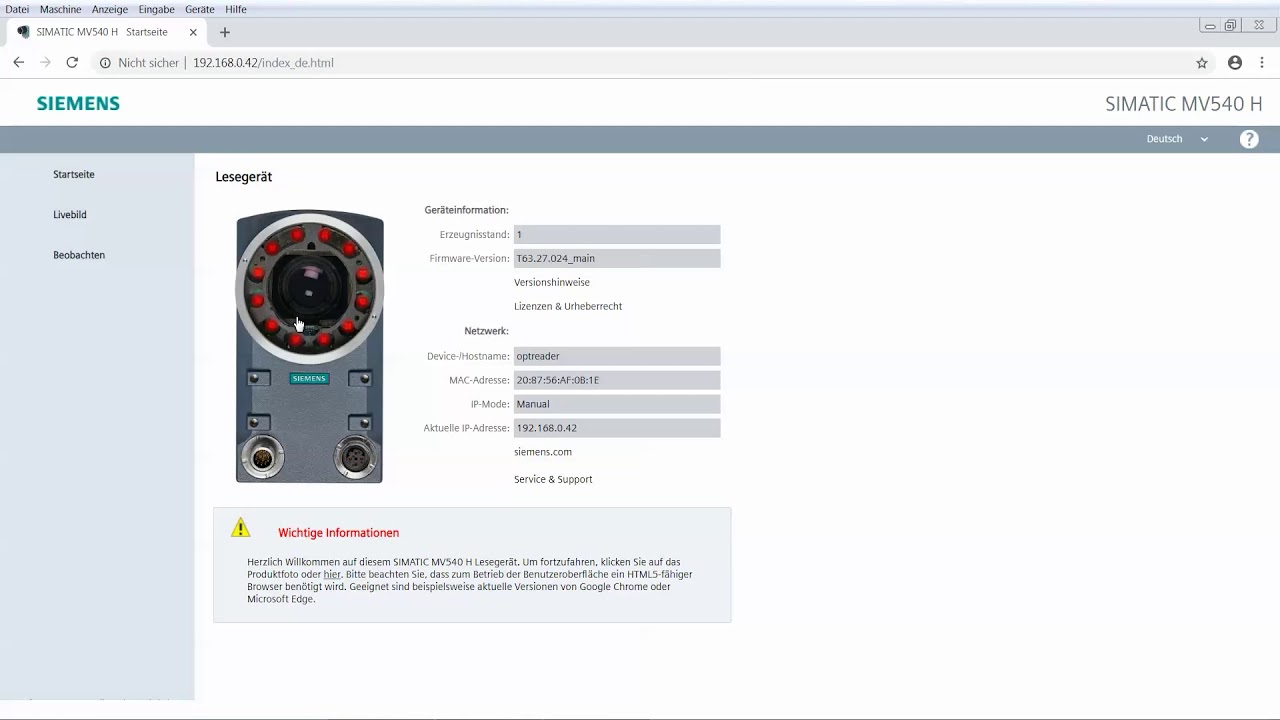The width and height of the screenshot is (1280, 720).
Task: Click the Aktuelle IP-Adresse field
Action: coord(617,428)
